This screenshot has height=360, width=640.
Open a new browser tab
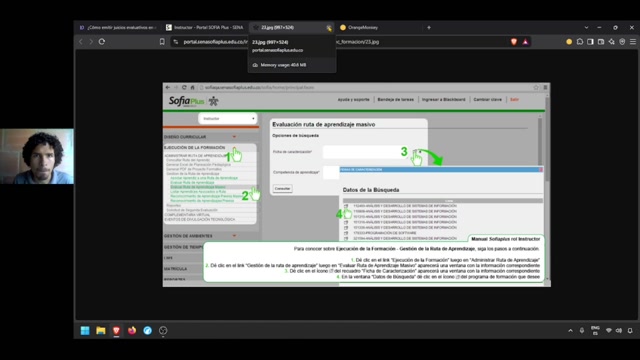click(x=429, y=27)
